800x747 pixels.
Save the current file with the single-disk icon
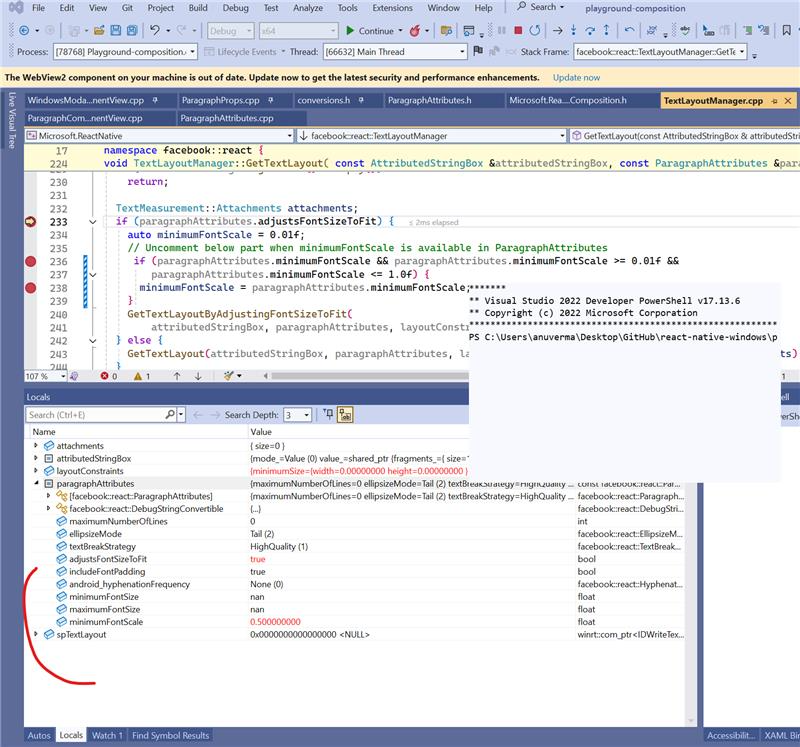[x=116, y=31]
